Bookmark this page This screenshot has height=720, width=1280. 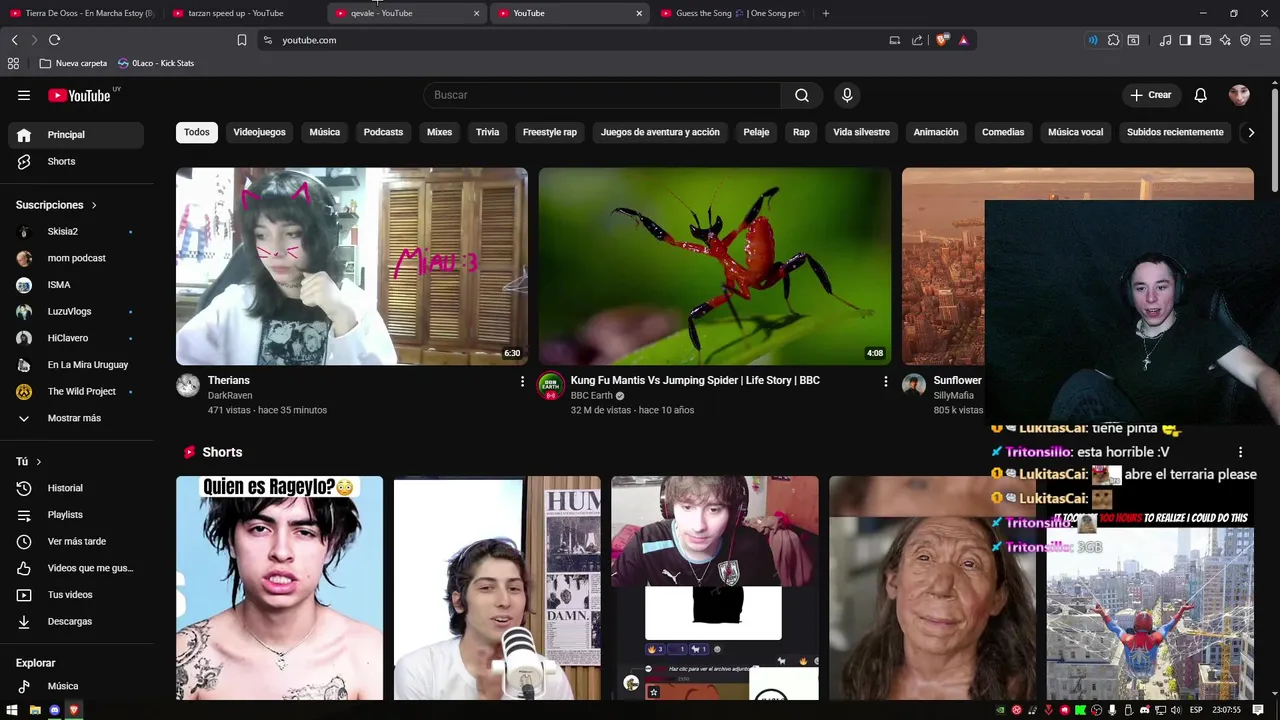[x=241, y=40]
